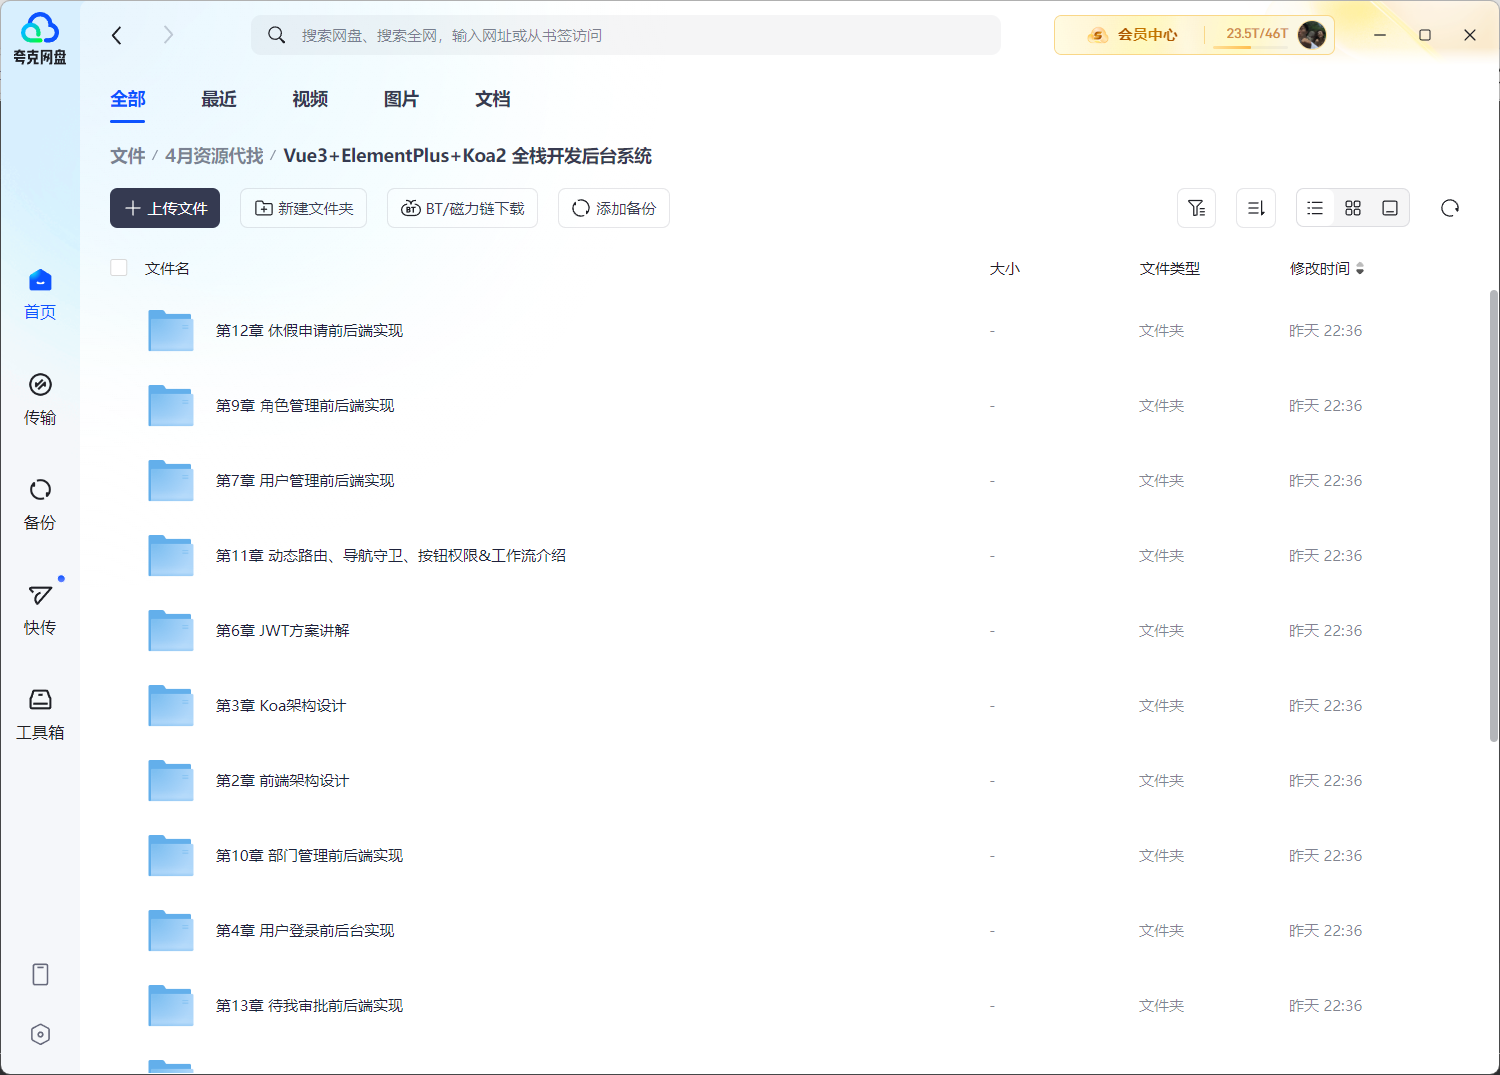The image size is (1500, 1075).
Task: Click folder icon of 第13章 待我审批前后端实现
Action: [x=171, y=1005]
